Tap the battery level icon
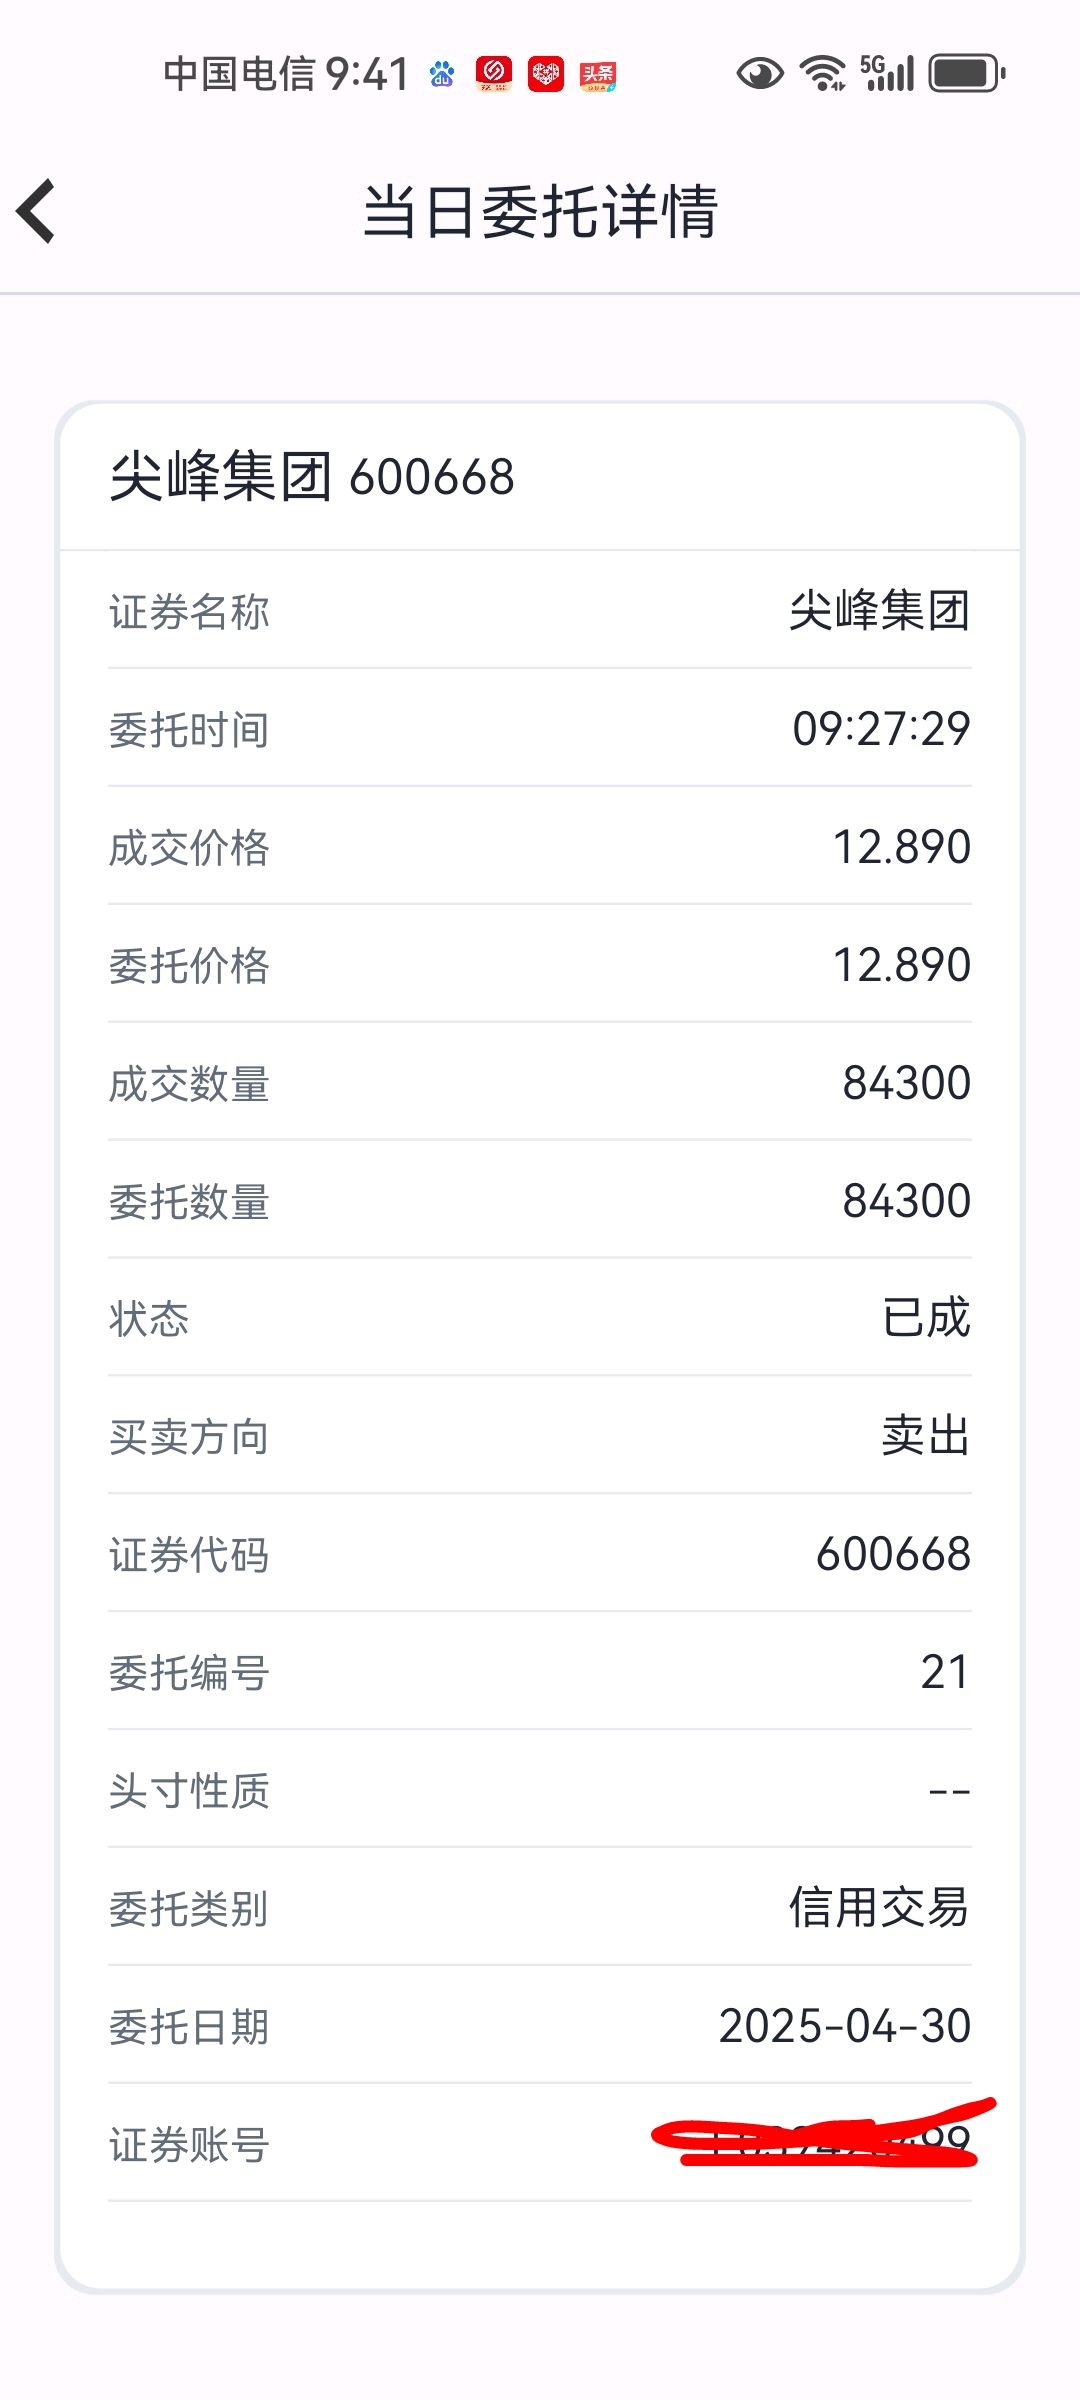This screenshot has width=1080, height=2400. 967,74
